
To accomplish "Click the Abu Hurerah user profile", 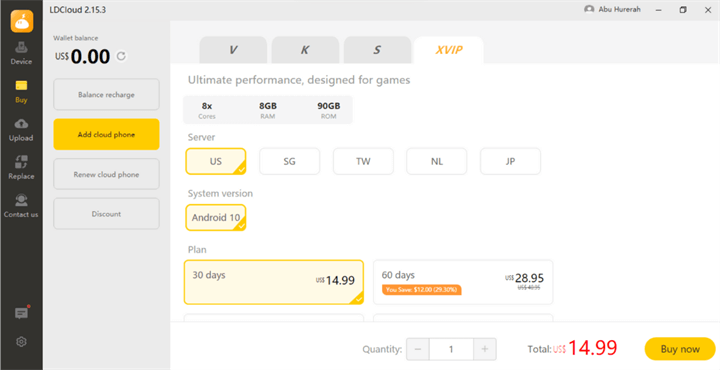I will coord(612,9).
